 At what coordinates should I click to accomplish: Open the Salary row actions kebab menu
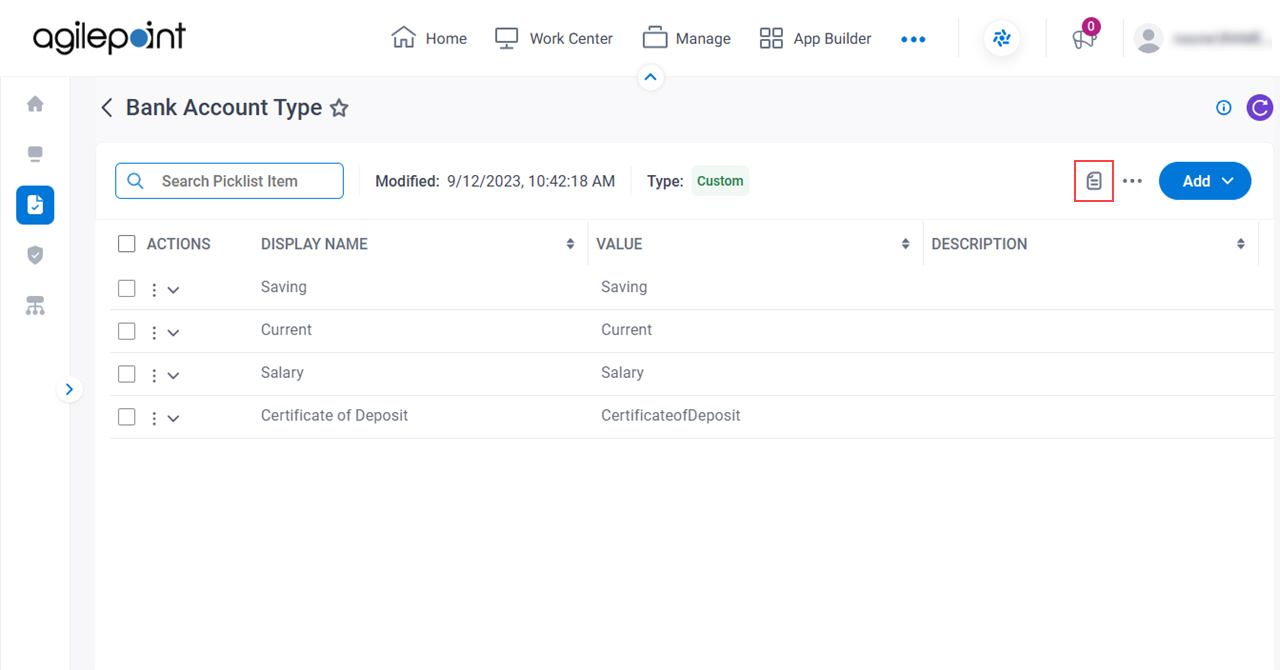click(154, 376)
